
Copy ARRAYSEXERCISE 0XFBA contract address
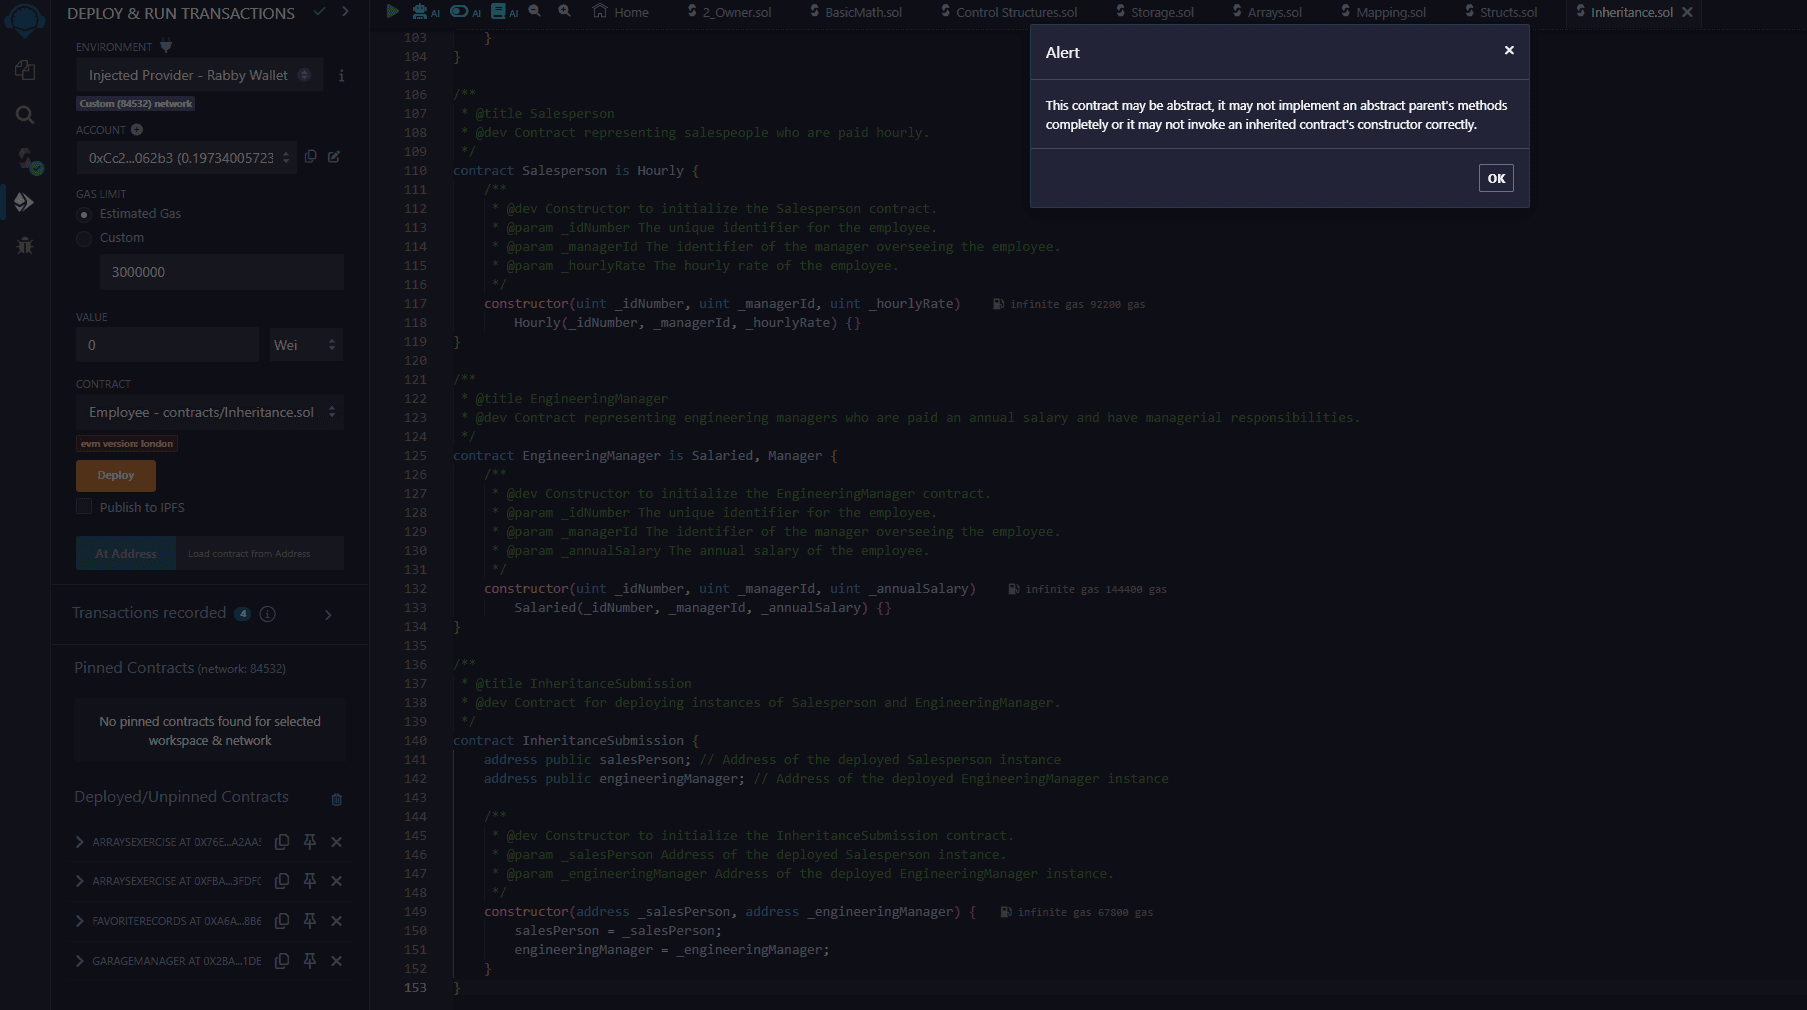[x=282, y=881]
